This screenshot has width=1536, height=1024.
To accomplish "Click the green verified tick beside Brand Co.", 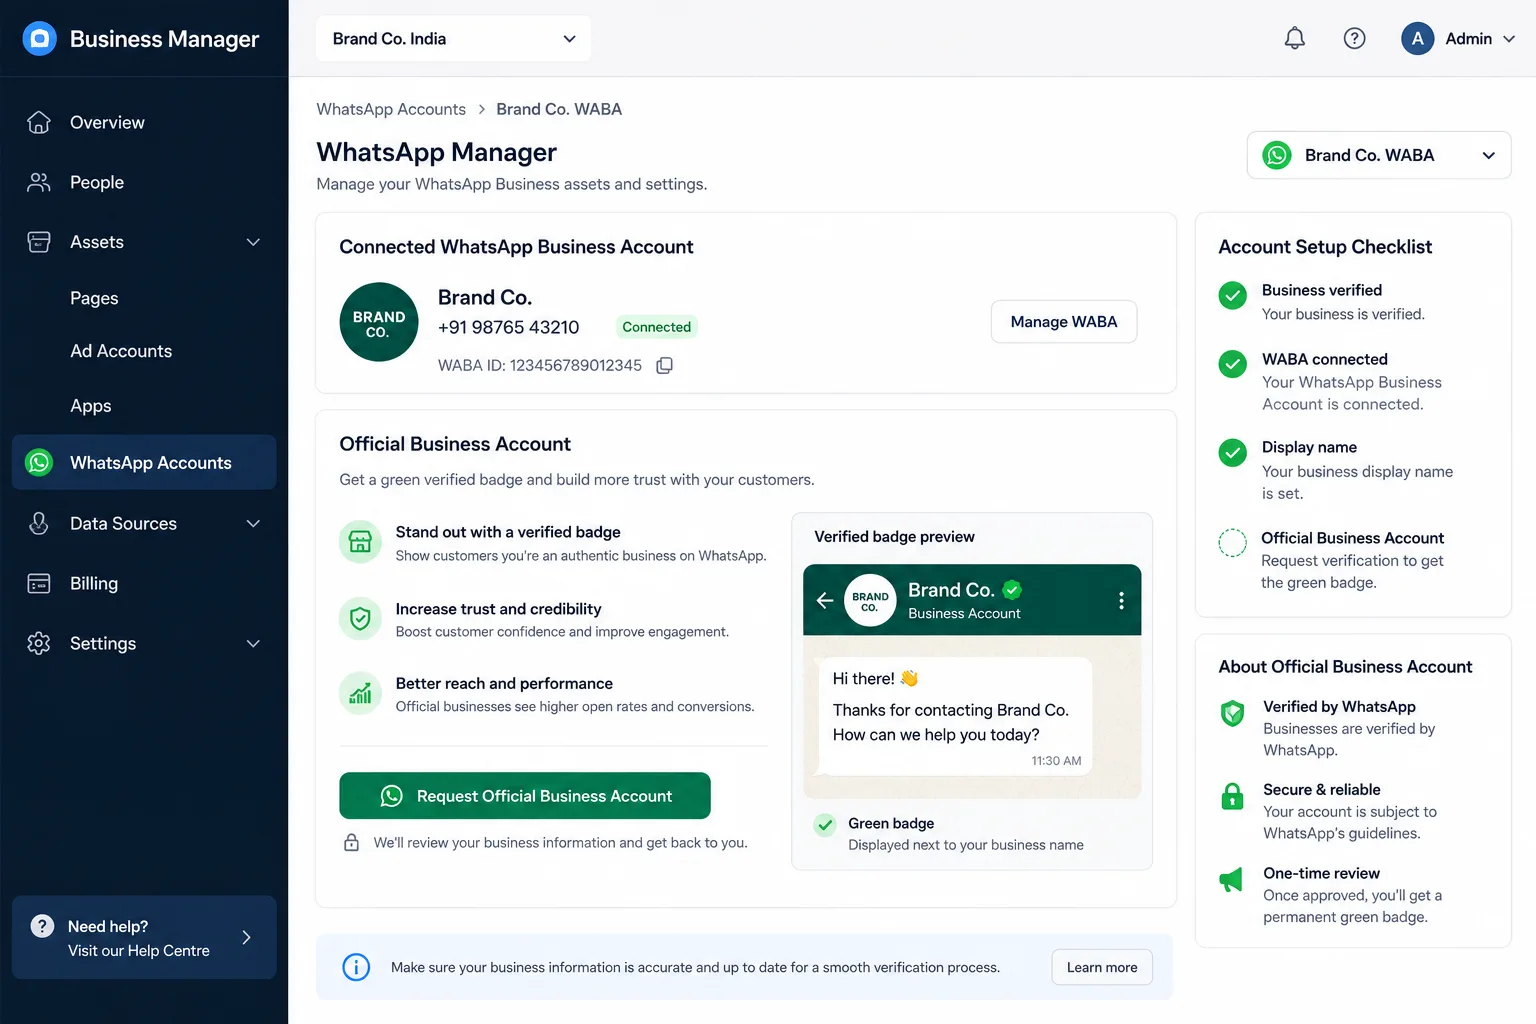I will click(x=1012, y=590).
